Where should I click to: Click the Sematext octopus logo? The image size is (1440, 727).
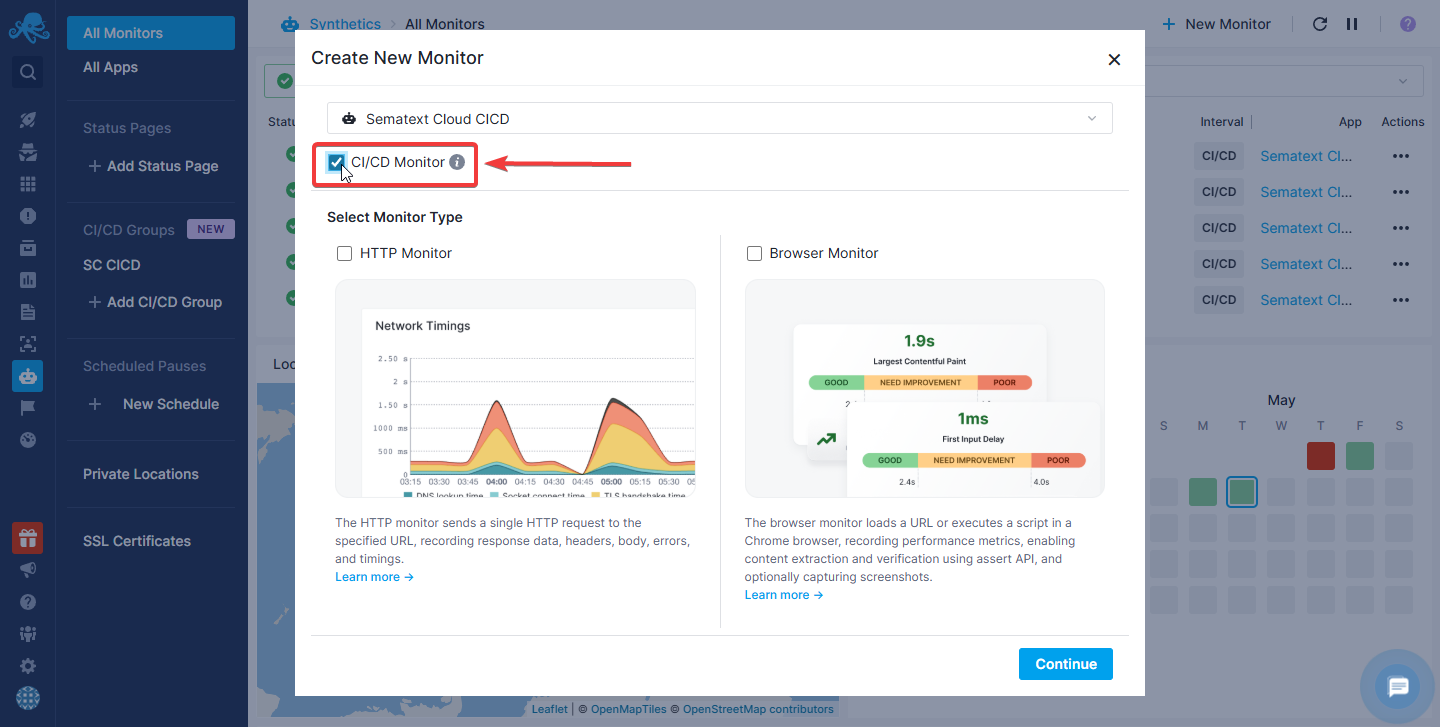(x=28, y=27)
